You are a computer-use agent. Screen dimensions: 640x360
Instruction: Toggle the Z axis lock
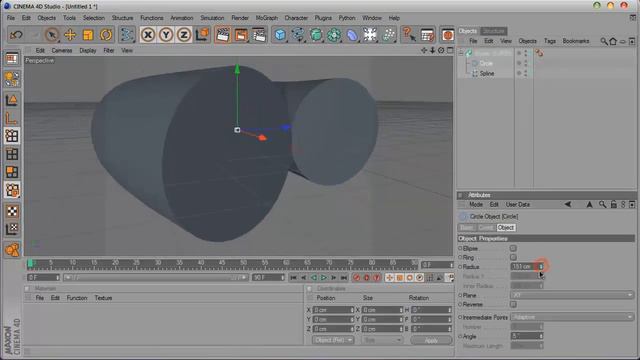[x=184, y=35]
